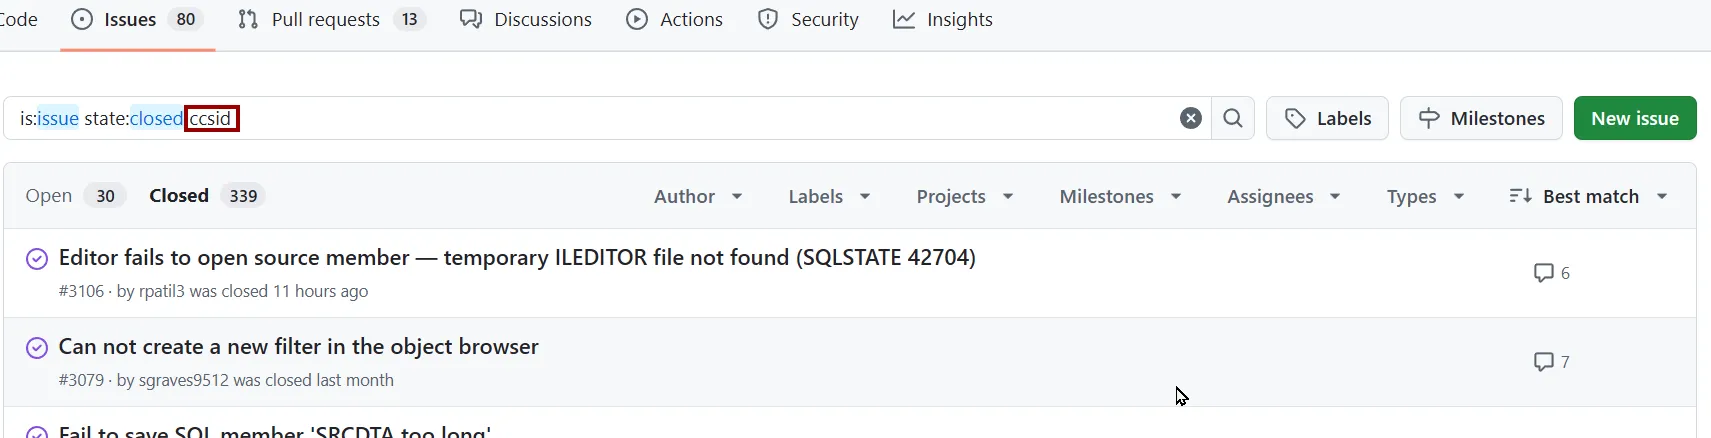Open comments on issue #3106
This screenshot has width=1711, height=438.
pyautogui.click(x=1551, y=273)
